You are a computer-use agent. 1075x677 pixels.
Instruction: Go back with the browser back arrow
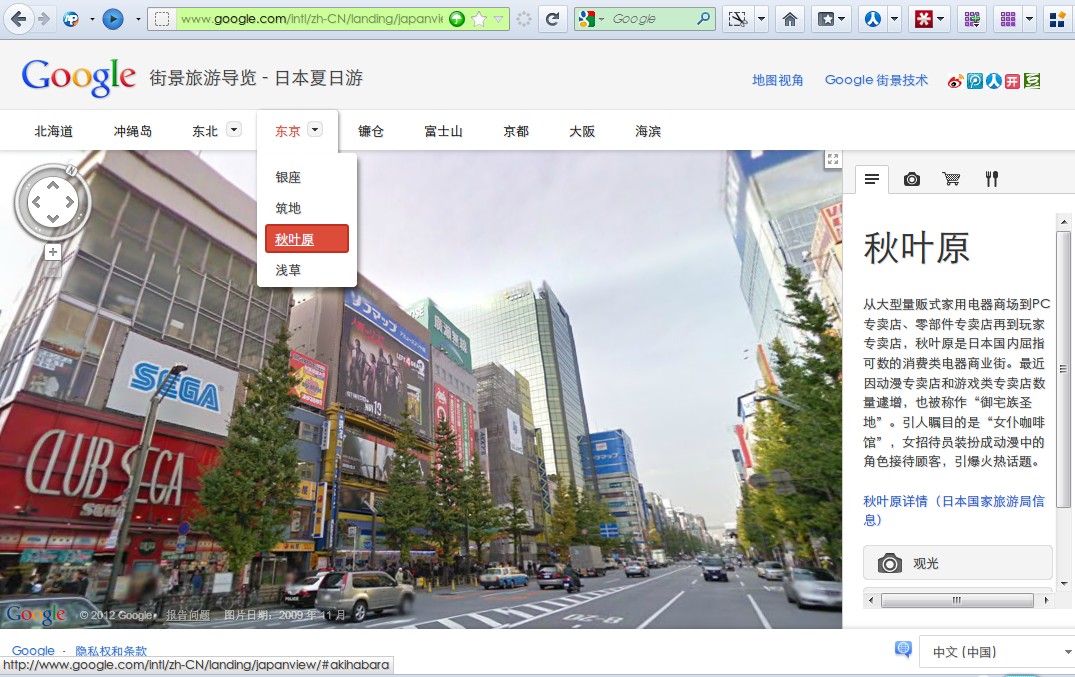19,19
